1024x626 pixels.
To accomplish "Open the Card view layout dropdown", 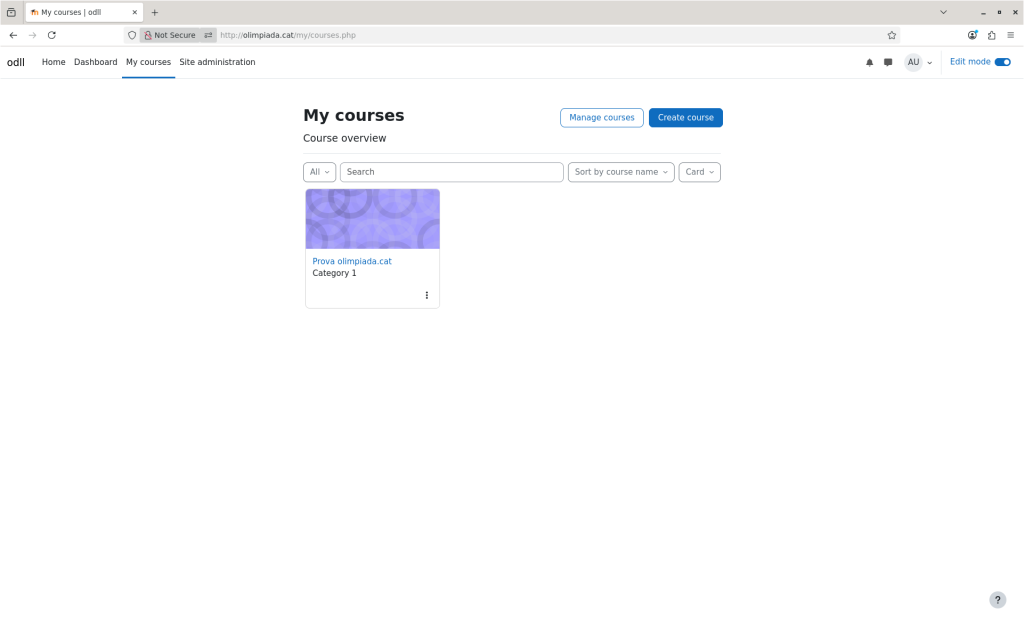I will [x=699, y=172].
